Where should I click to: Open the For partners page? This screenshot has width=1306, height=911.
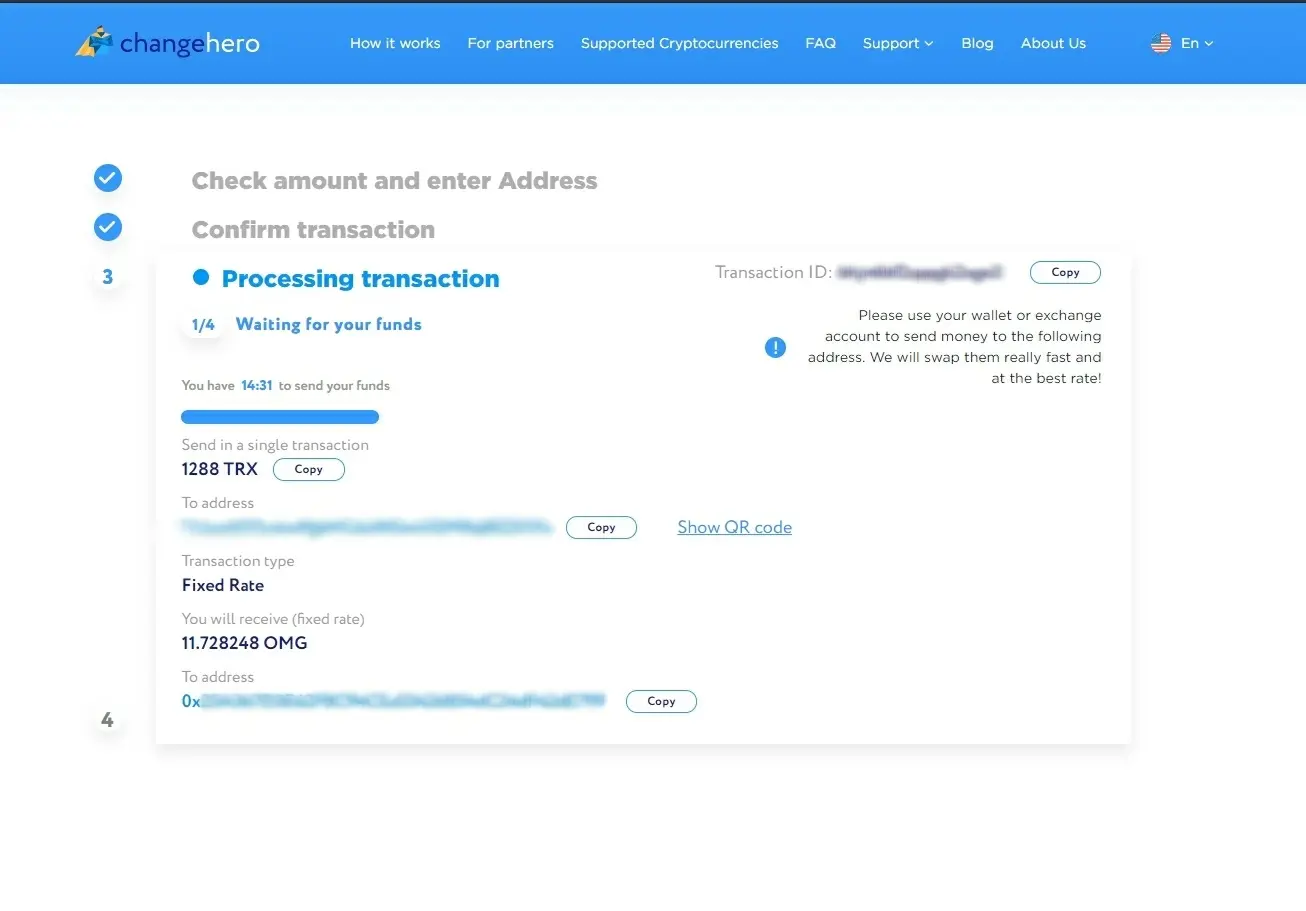pyautogui.click(x=510, y=43)
